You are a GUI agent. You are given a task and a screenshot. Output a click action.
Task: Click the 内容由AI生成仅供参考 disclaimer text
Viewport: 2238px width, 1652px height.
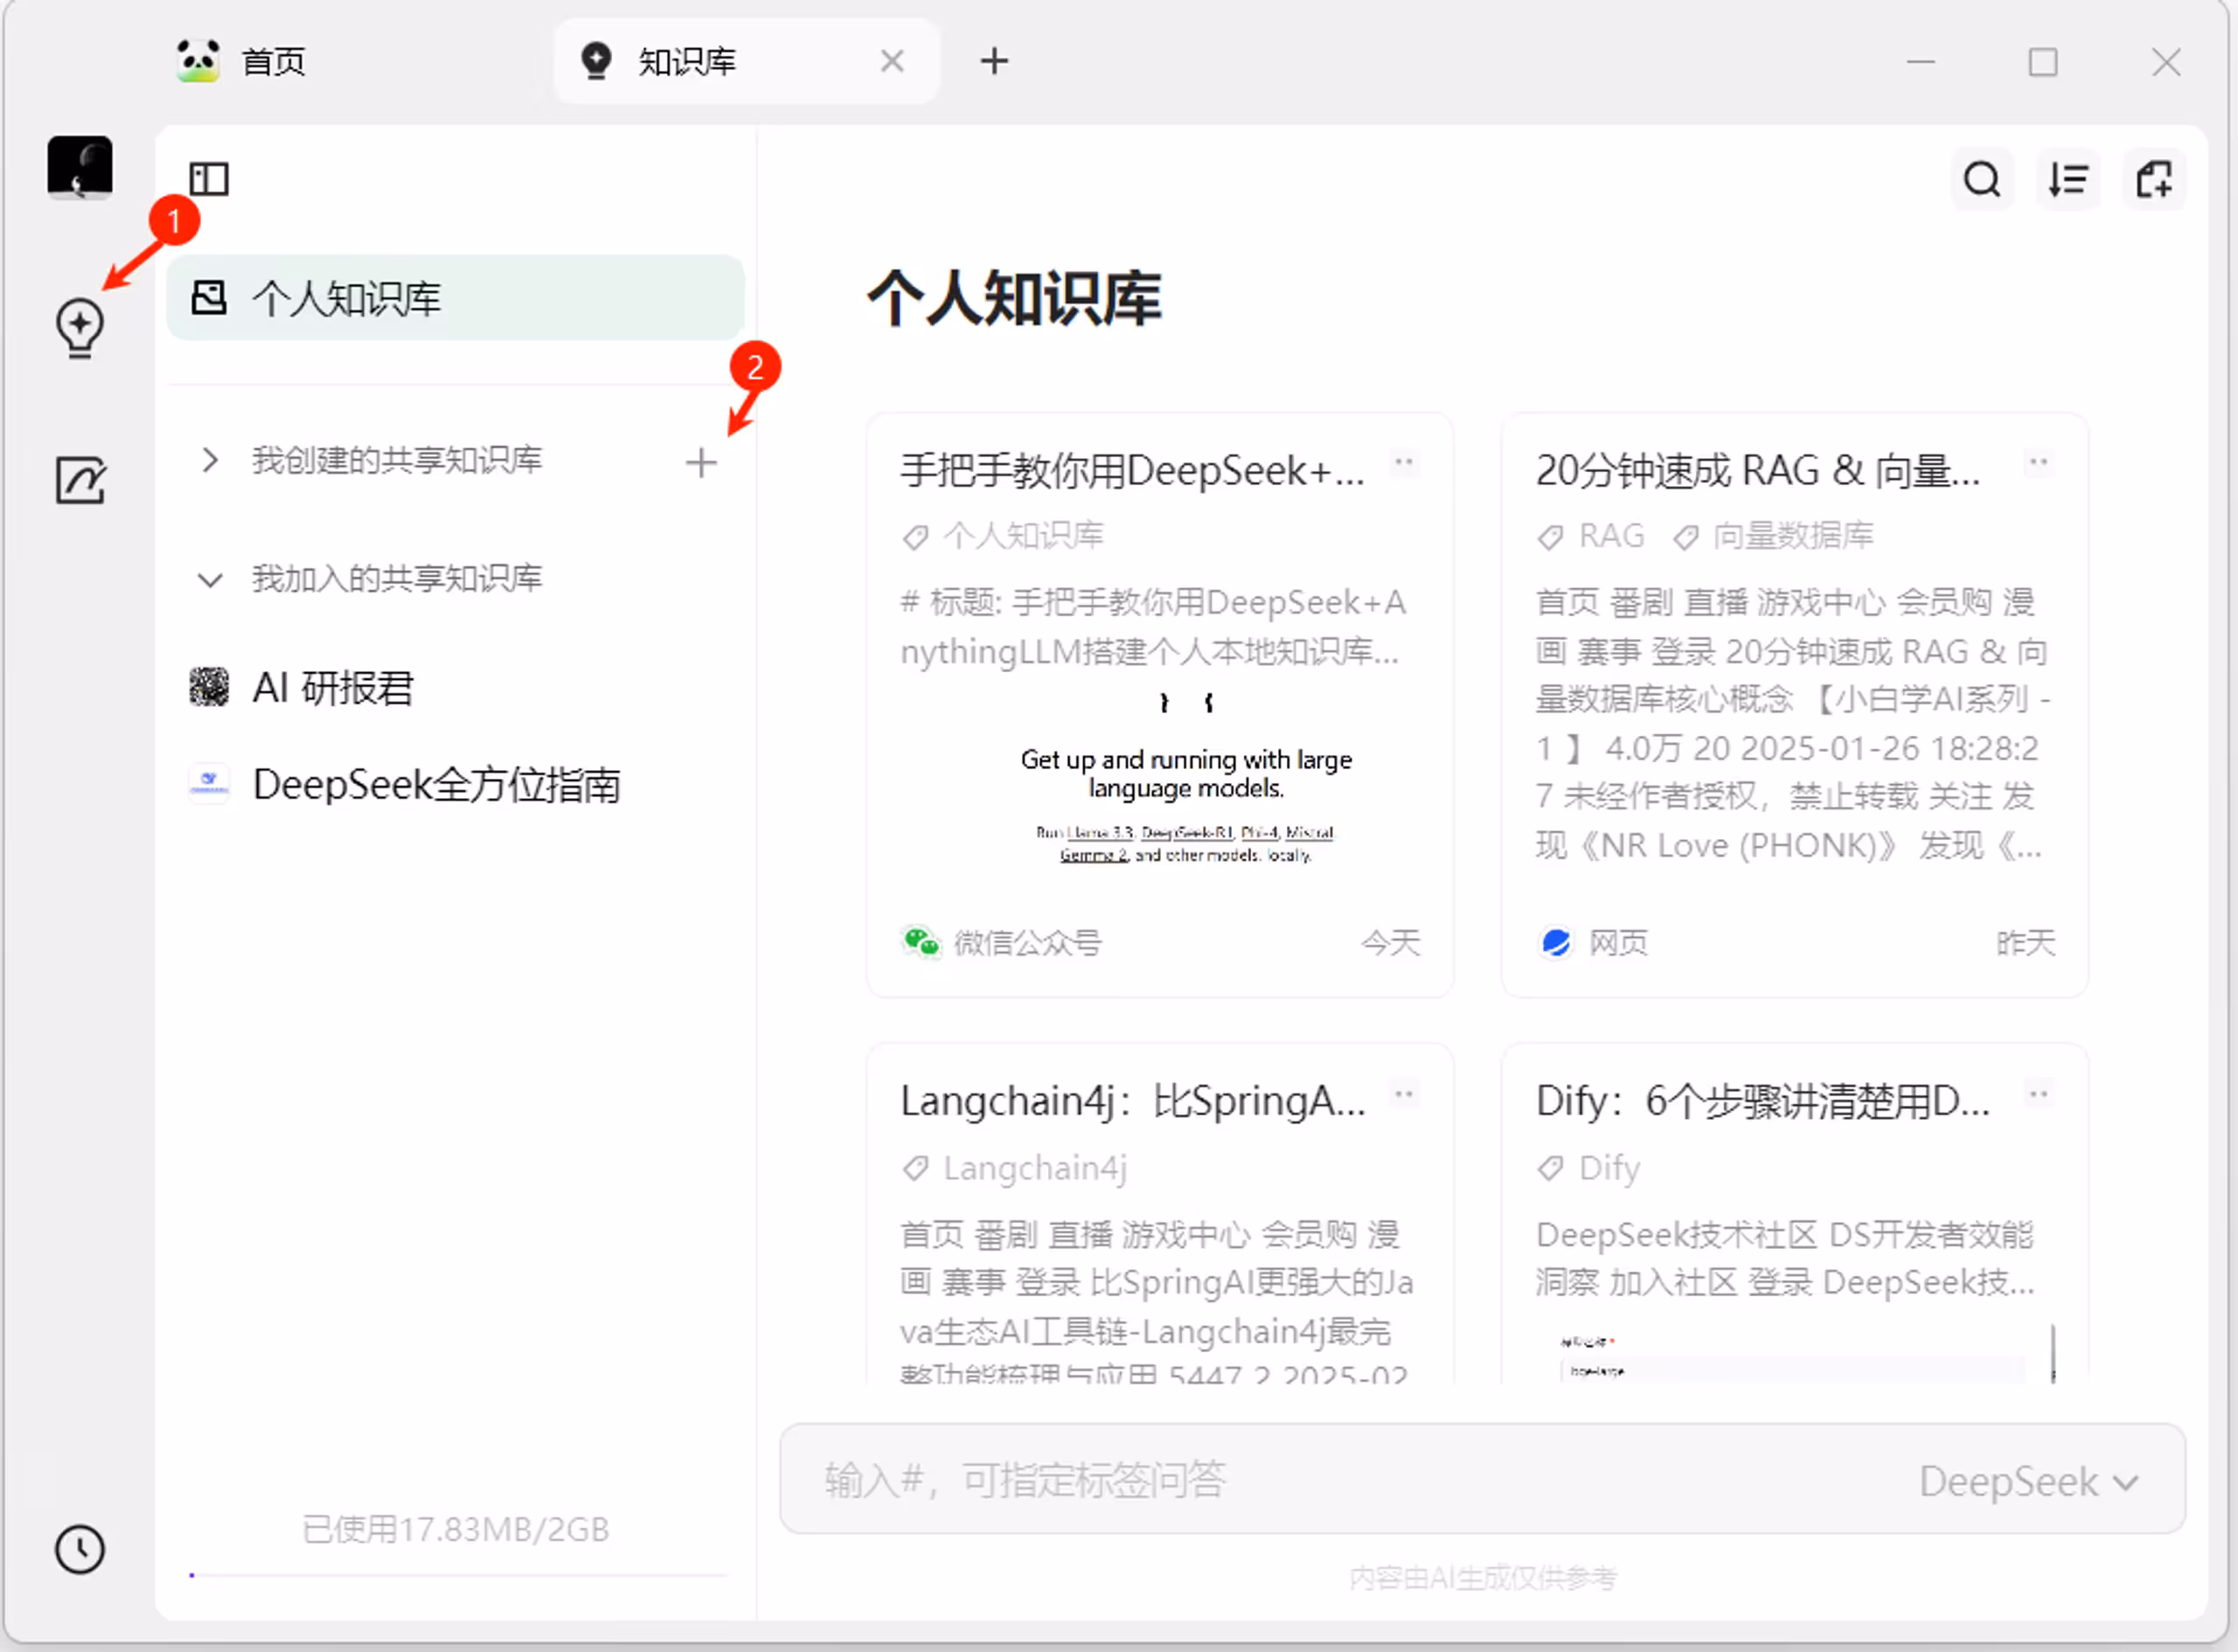point(1483,1578)
